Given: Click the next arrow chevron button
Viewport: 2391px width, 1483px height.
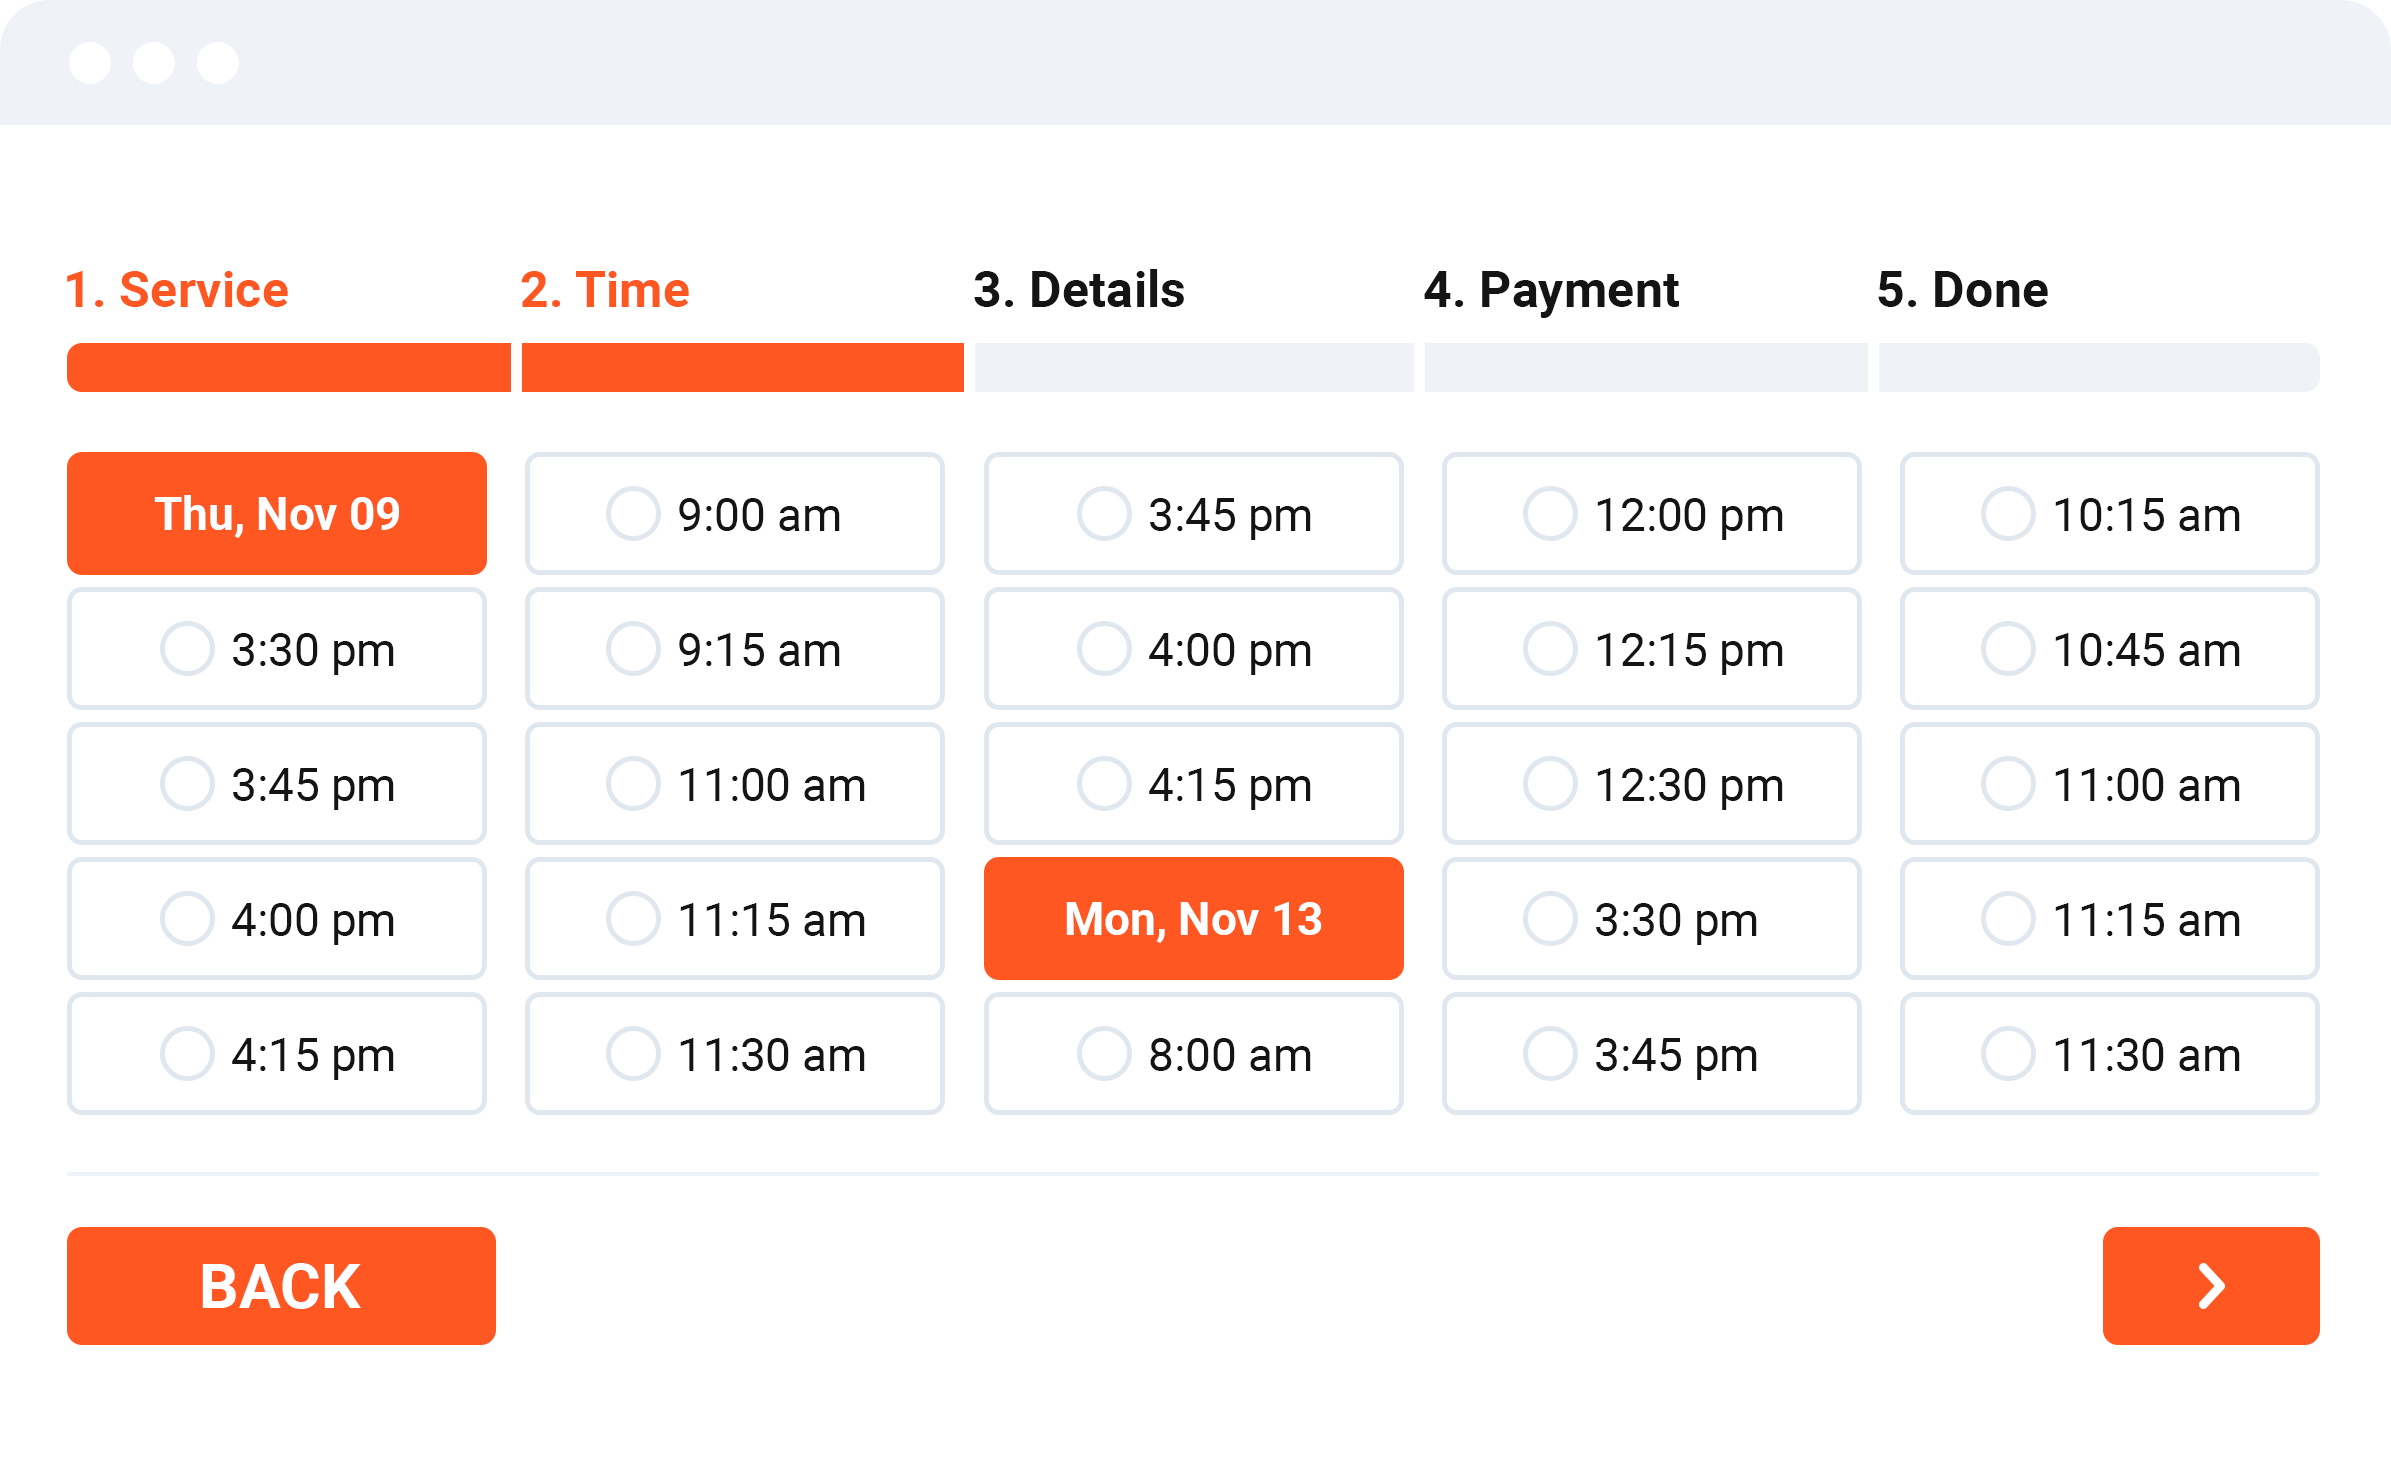Looking at the screenshot, I should click(2210, 1285).
